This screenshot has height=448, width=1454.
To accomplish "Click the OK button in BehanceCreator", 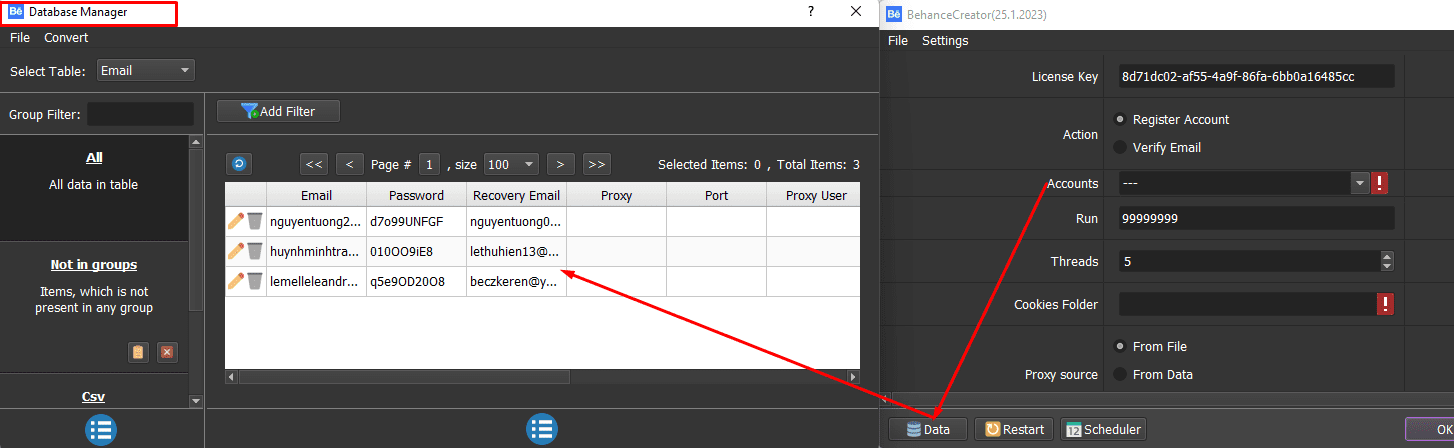I will click(1430, 429).
